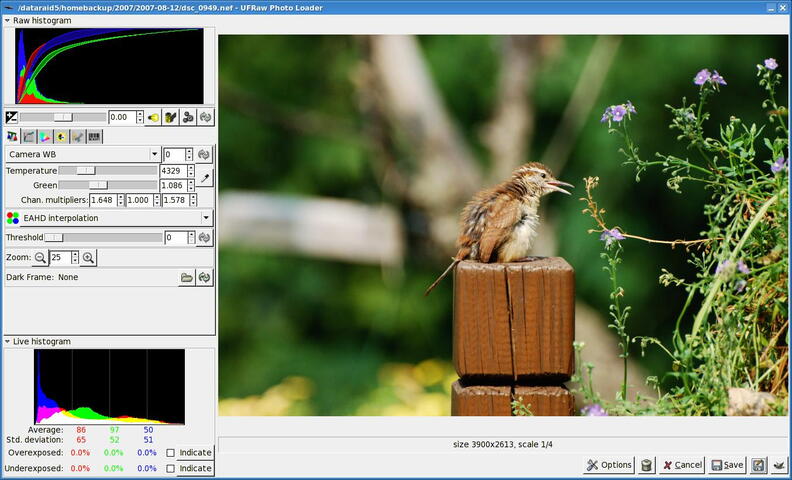The height and width of the screenshot is (480, 792).
Task: Enable the Underexposed indicate checkbox
Action: 171,468
